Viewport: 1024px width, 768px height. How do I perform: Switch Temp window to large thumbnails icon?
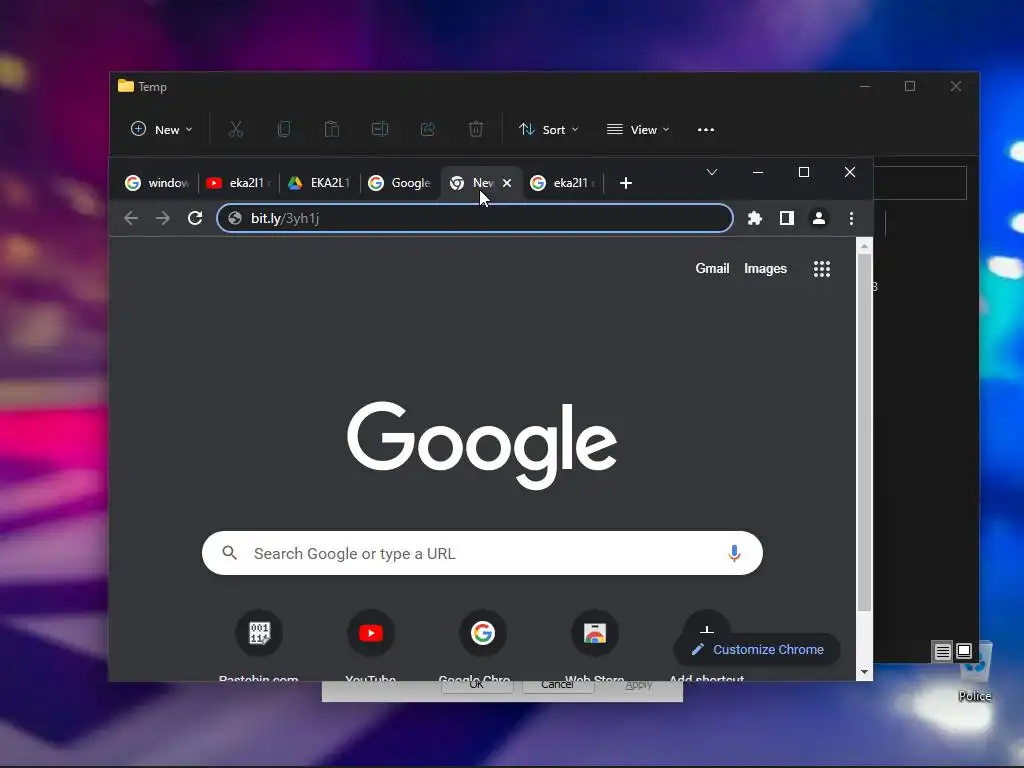click(964, 651)
